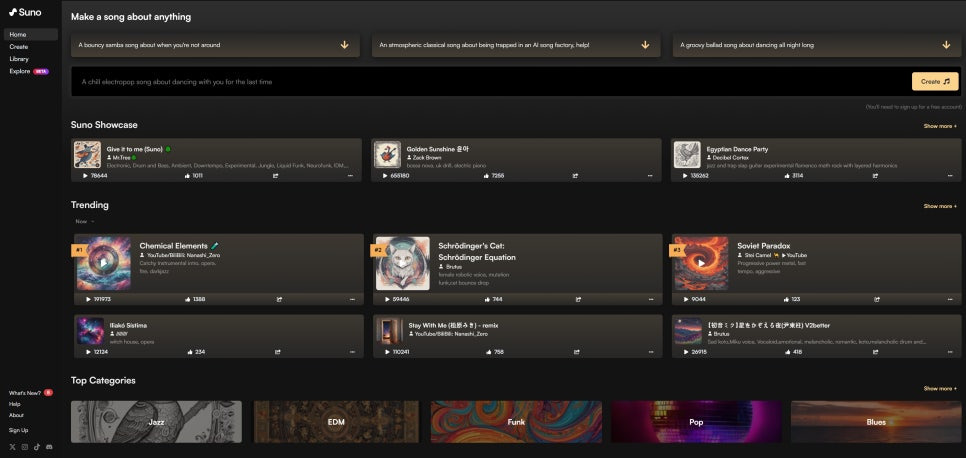Open Help in sidebar
The width and height of the screenshot is (966, 458).
15,404
